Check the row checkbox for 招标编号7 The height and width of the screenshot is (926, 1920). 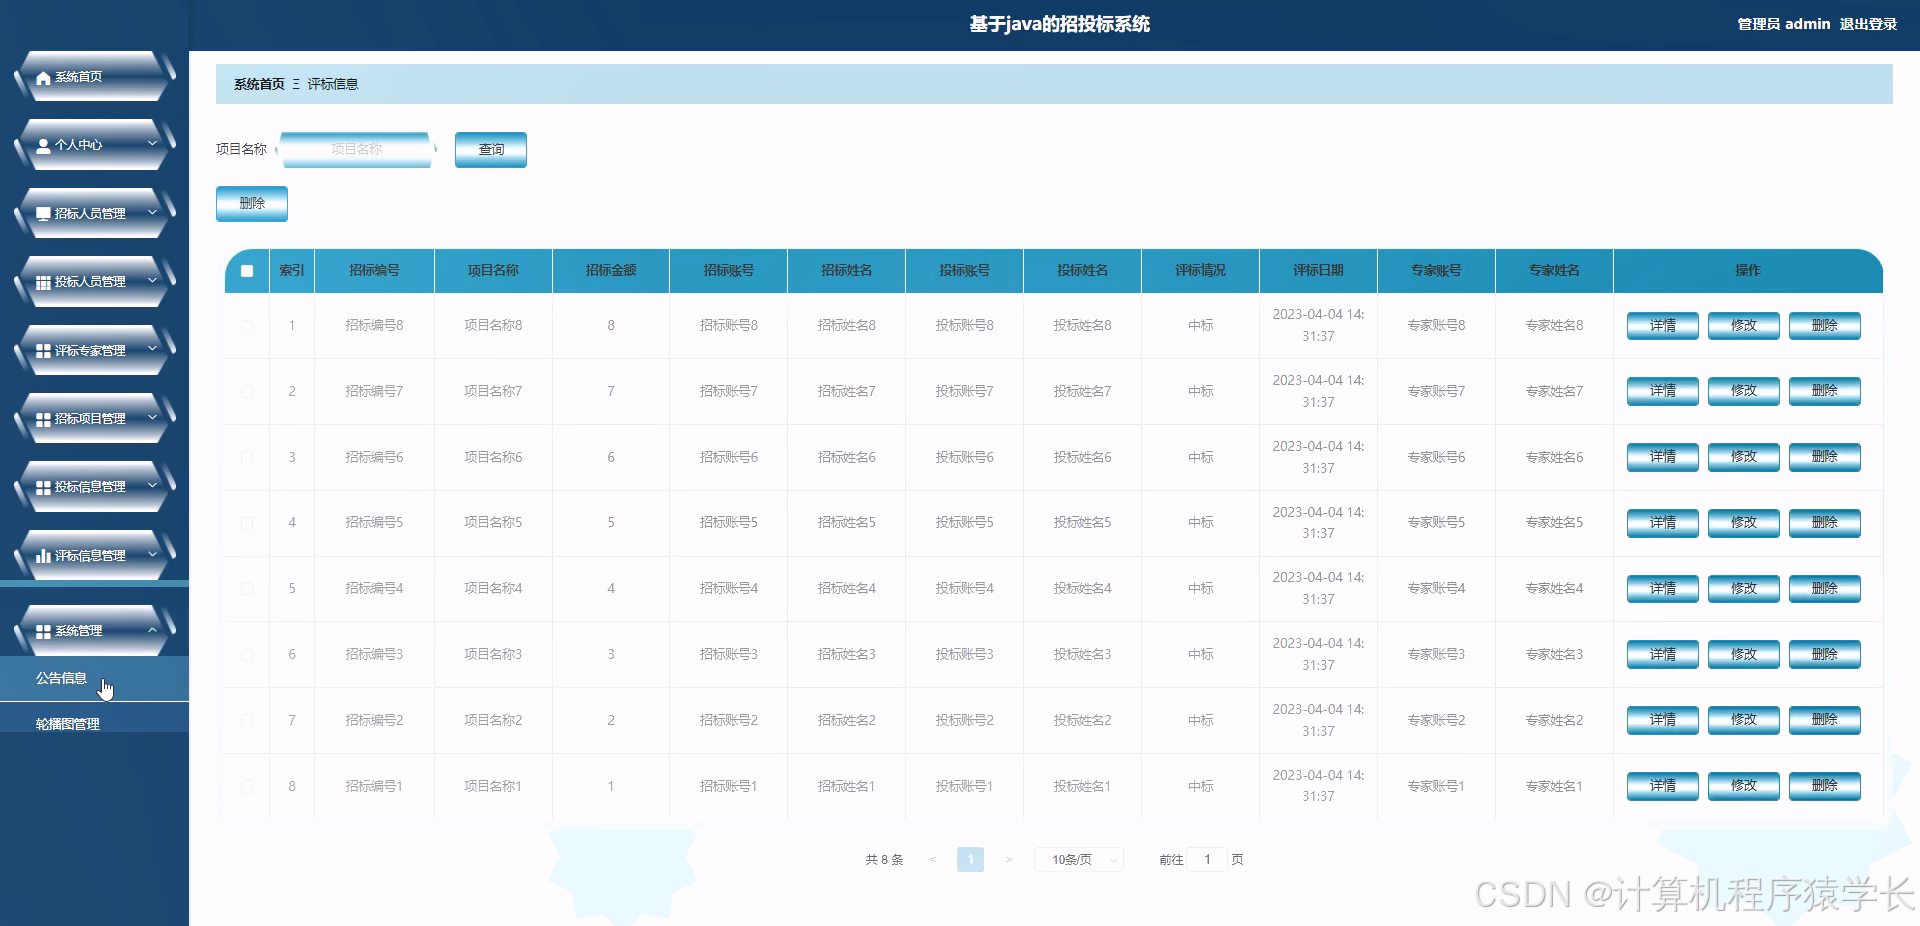[x=247, y=392]
